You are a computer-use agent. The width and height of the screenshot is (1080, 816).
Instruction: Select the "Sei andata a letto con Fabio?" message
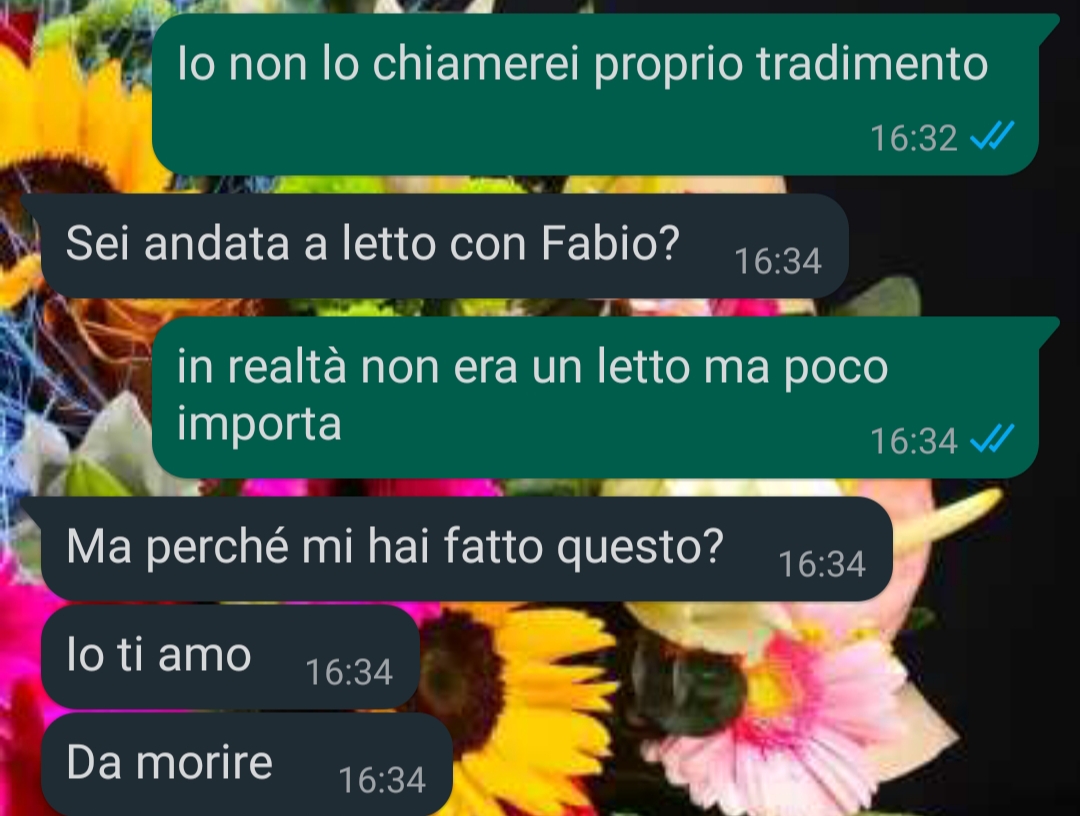pyautogui.click(x=445, y=246)
